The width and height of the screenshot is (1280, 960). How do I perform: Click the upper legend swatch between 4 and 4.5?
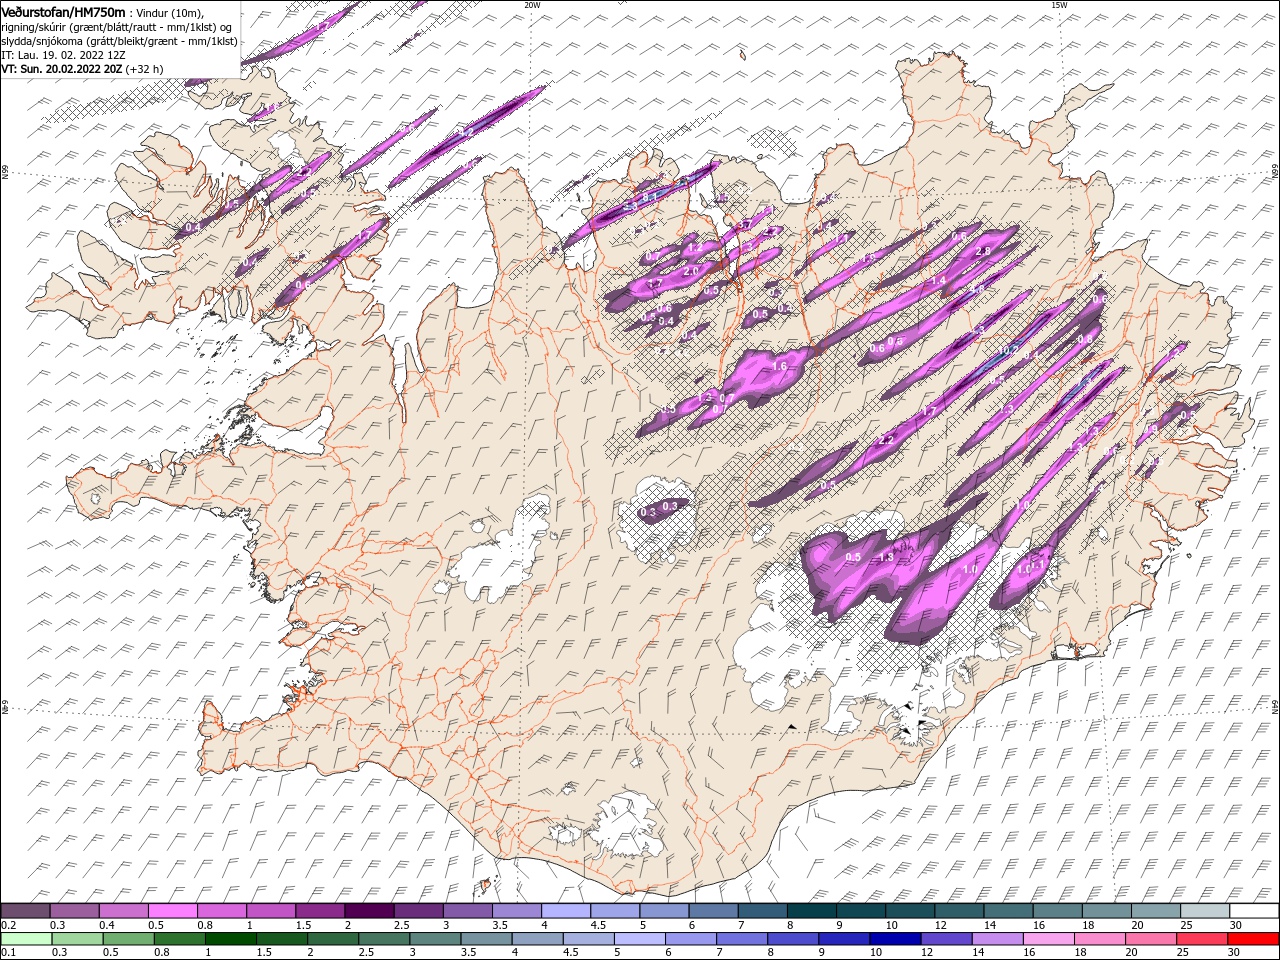(x=566, y=911)
